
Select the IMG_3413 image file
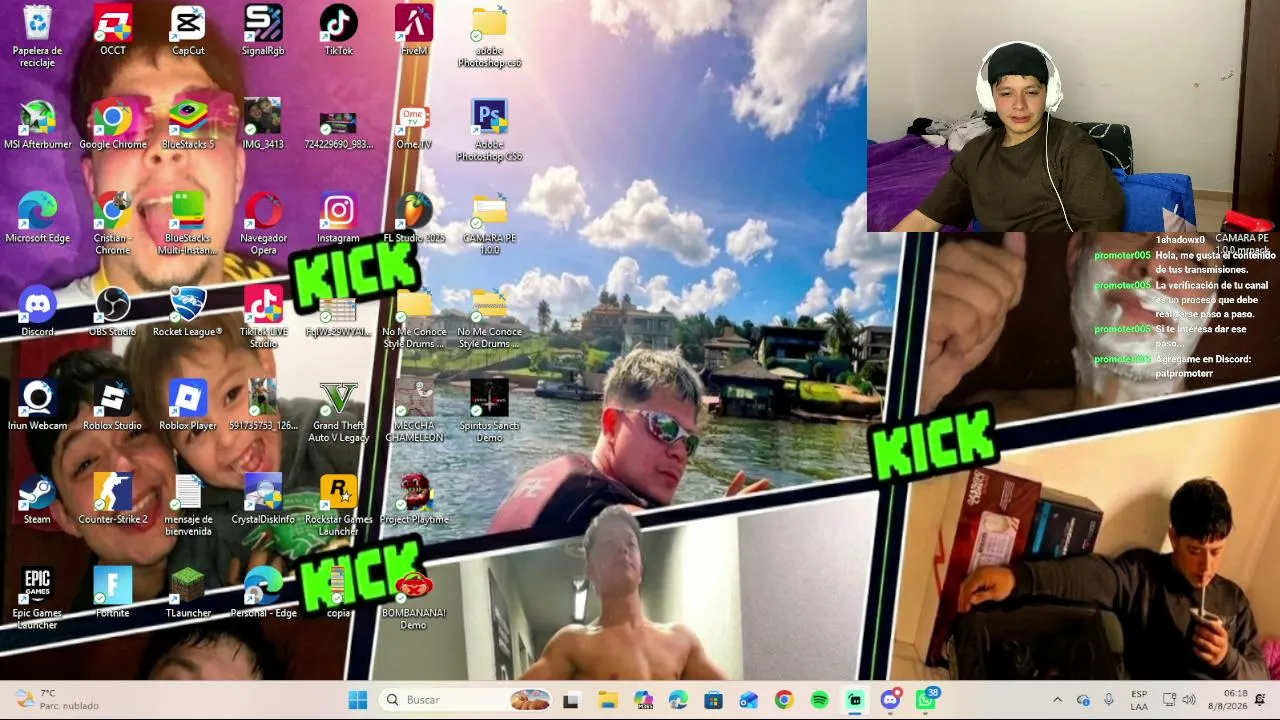pos(263,124)
